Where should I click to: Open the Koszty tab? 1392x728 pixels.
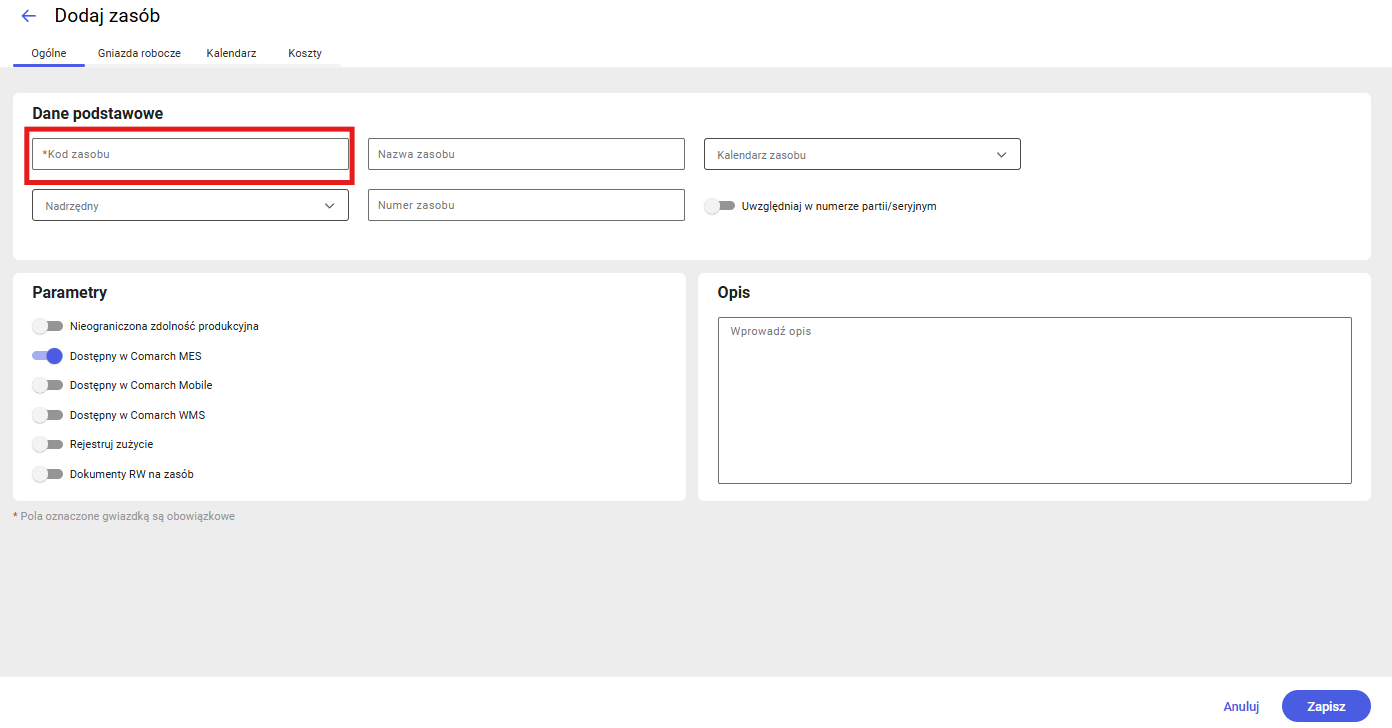pyautogui.click(x=305, y=53)
